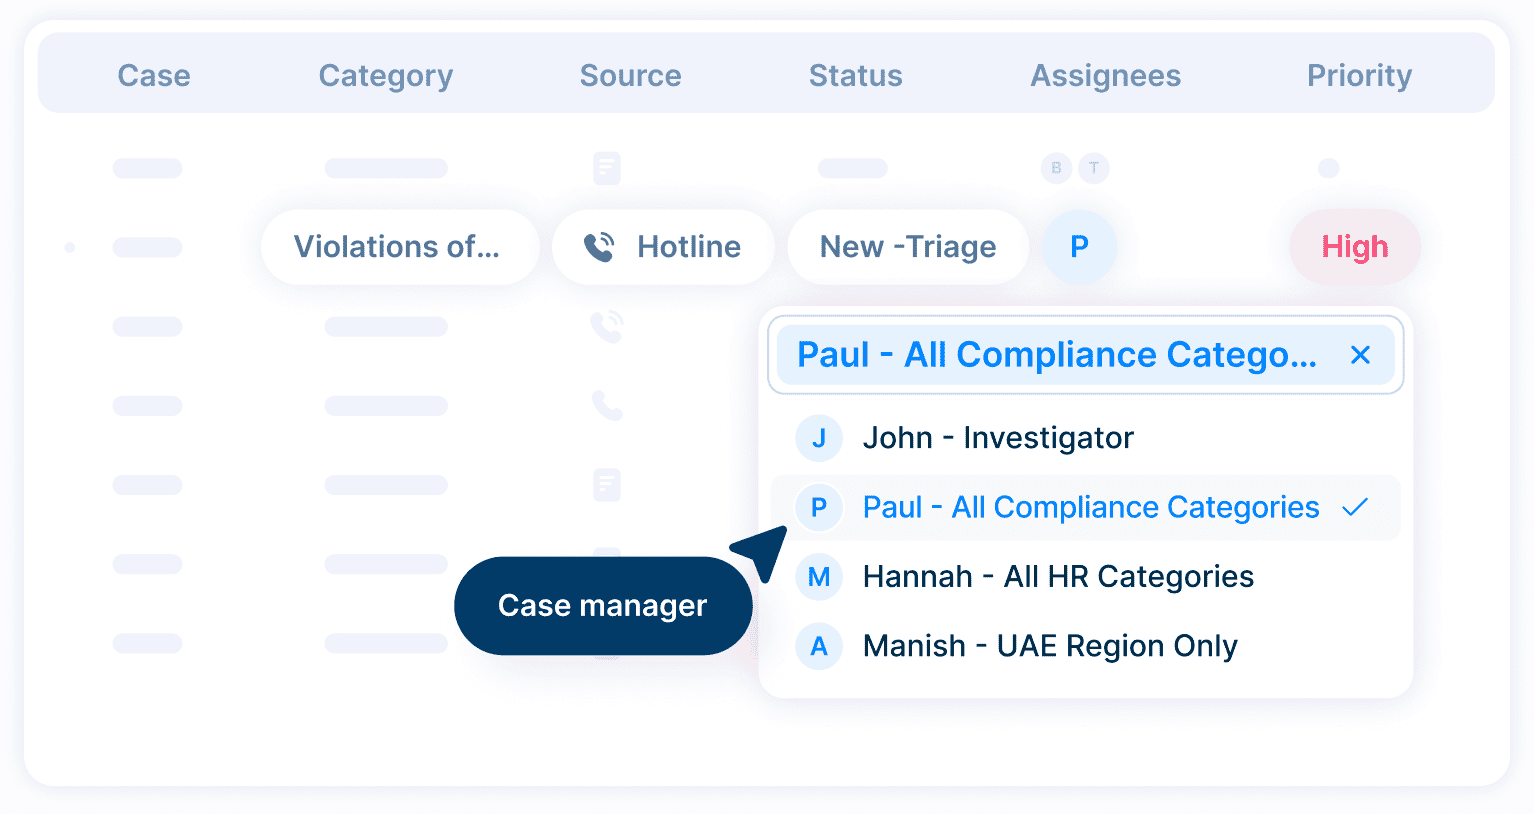
Task: Click the Violations of... category chip
Action: coord(397,247)
